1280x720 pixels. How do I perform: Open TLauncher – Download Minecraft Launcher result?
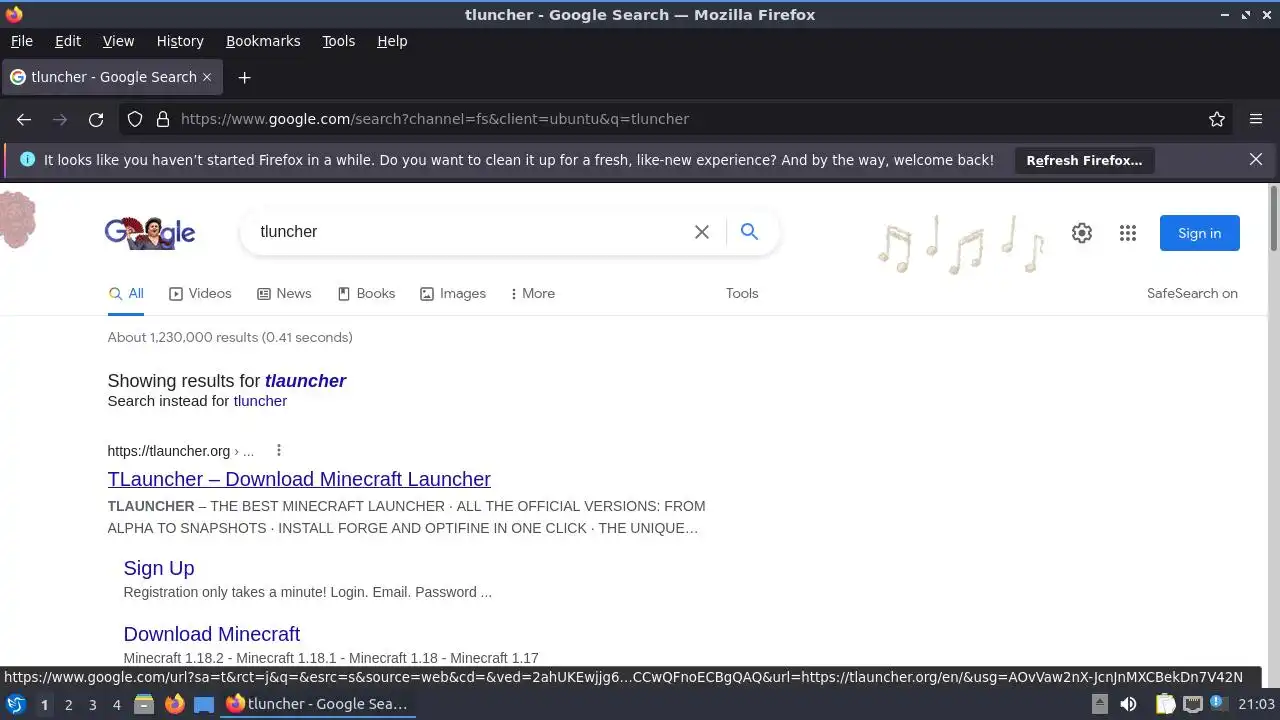[299, 479]
